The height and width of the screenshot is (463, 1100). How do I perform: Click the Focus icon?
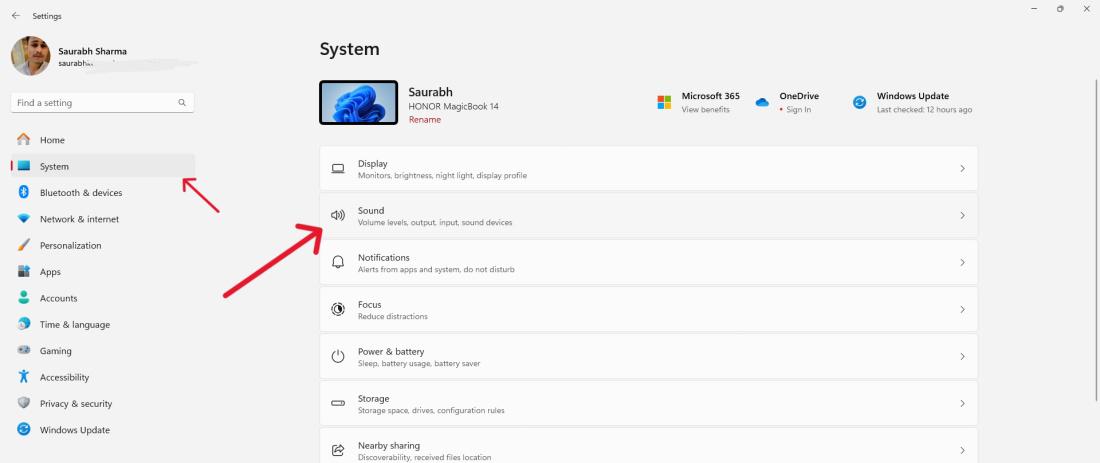point(338,309)
